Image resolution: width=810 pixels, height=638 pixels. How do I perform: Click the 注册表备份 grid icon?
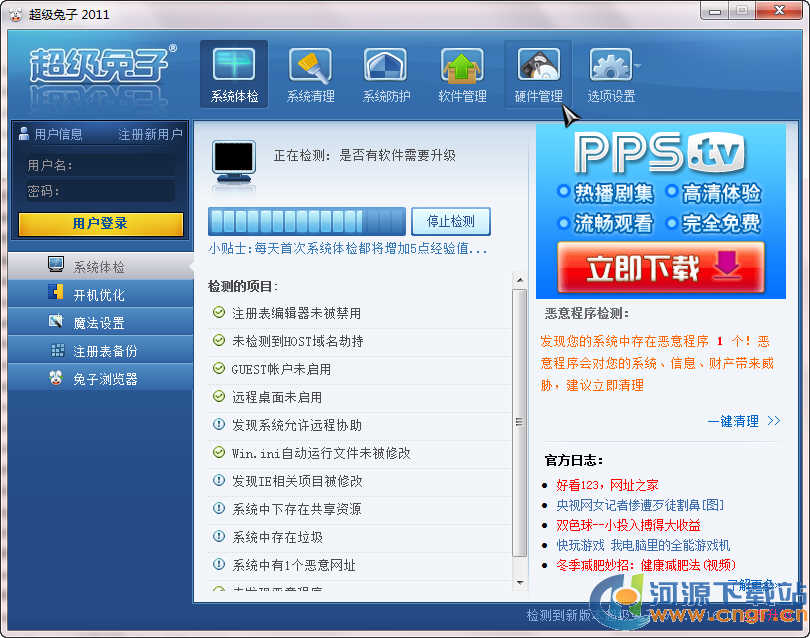pos(57,350)
